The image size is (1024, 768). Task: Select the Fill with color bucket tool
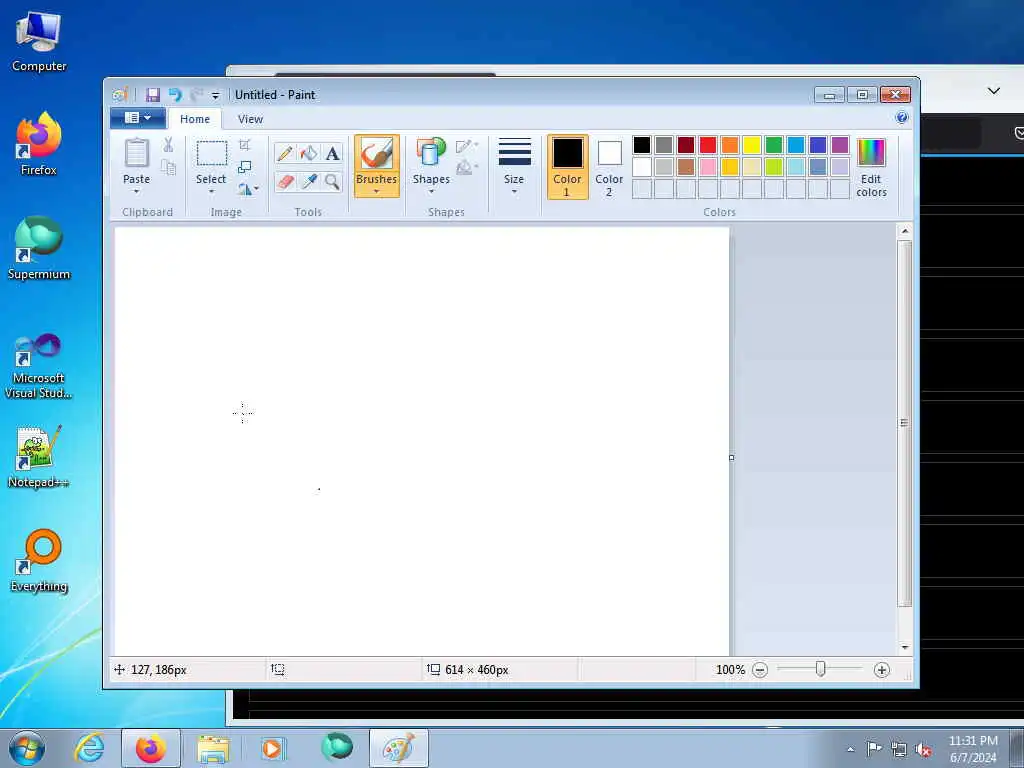coord(308,153)
